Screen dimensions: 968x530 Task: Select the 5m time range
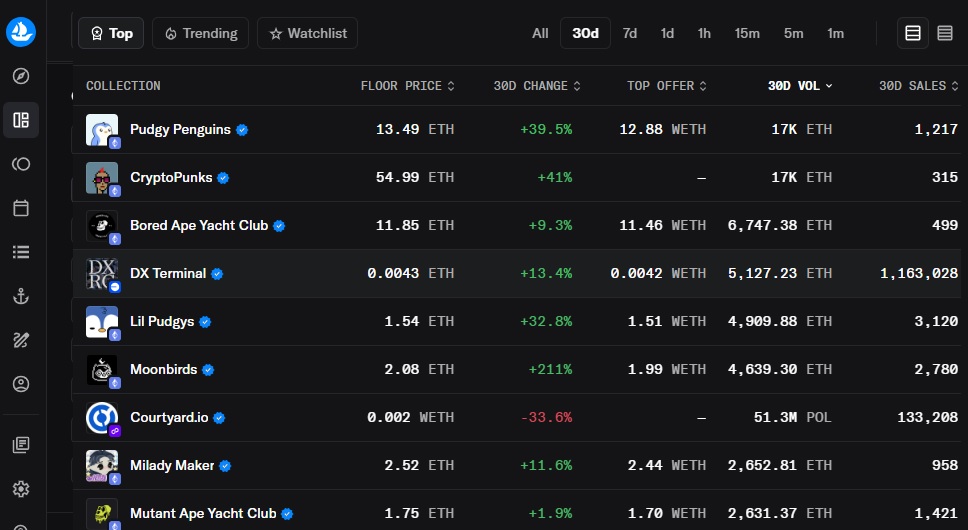794,33
